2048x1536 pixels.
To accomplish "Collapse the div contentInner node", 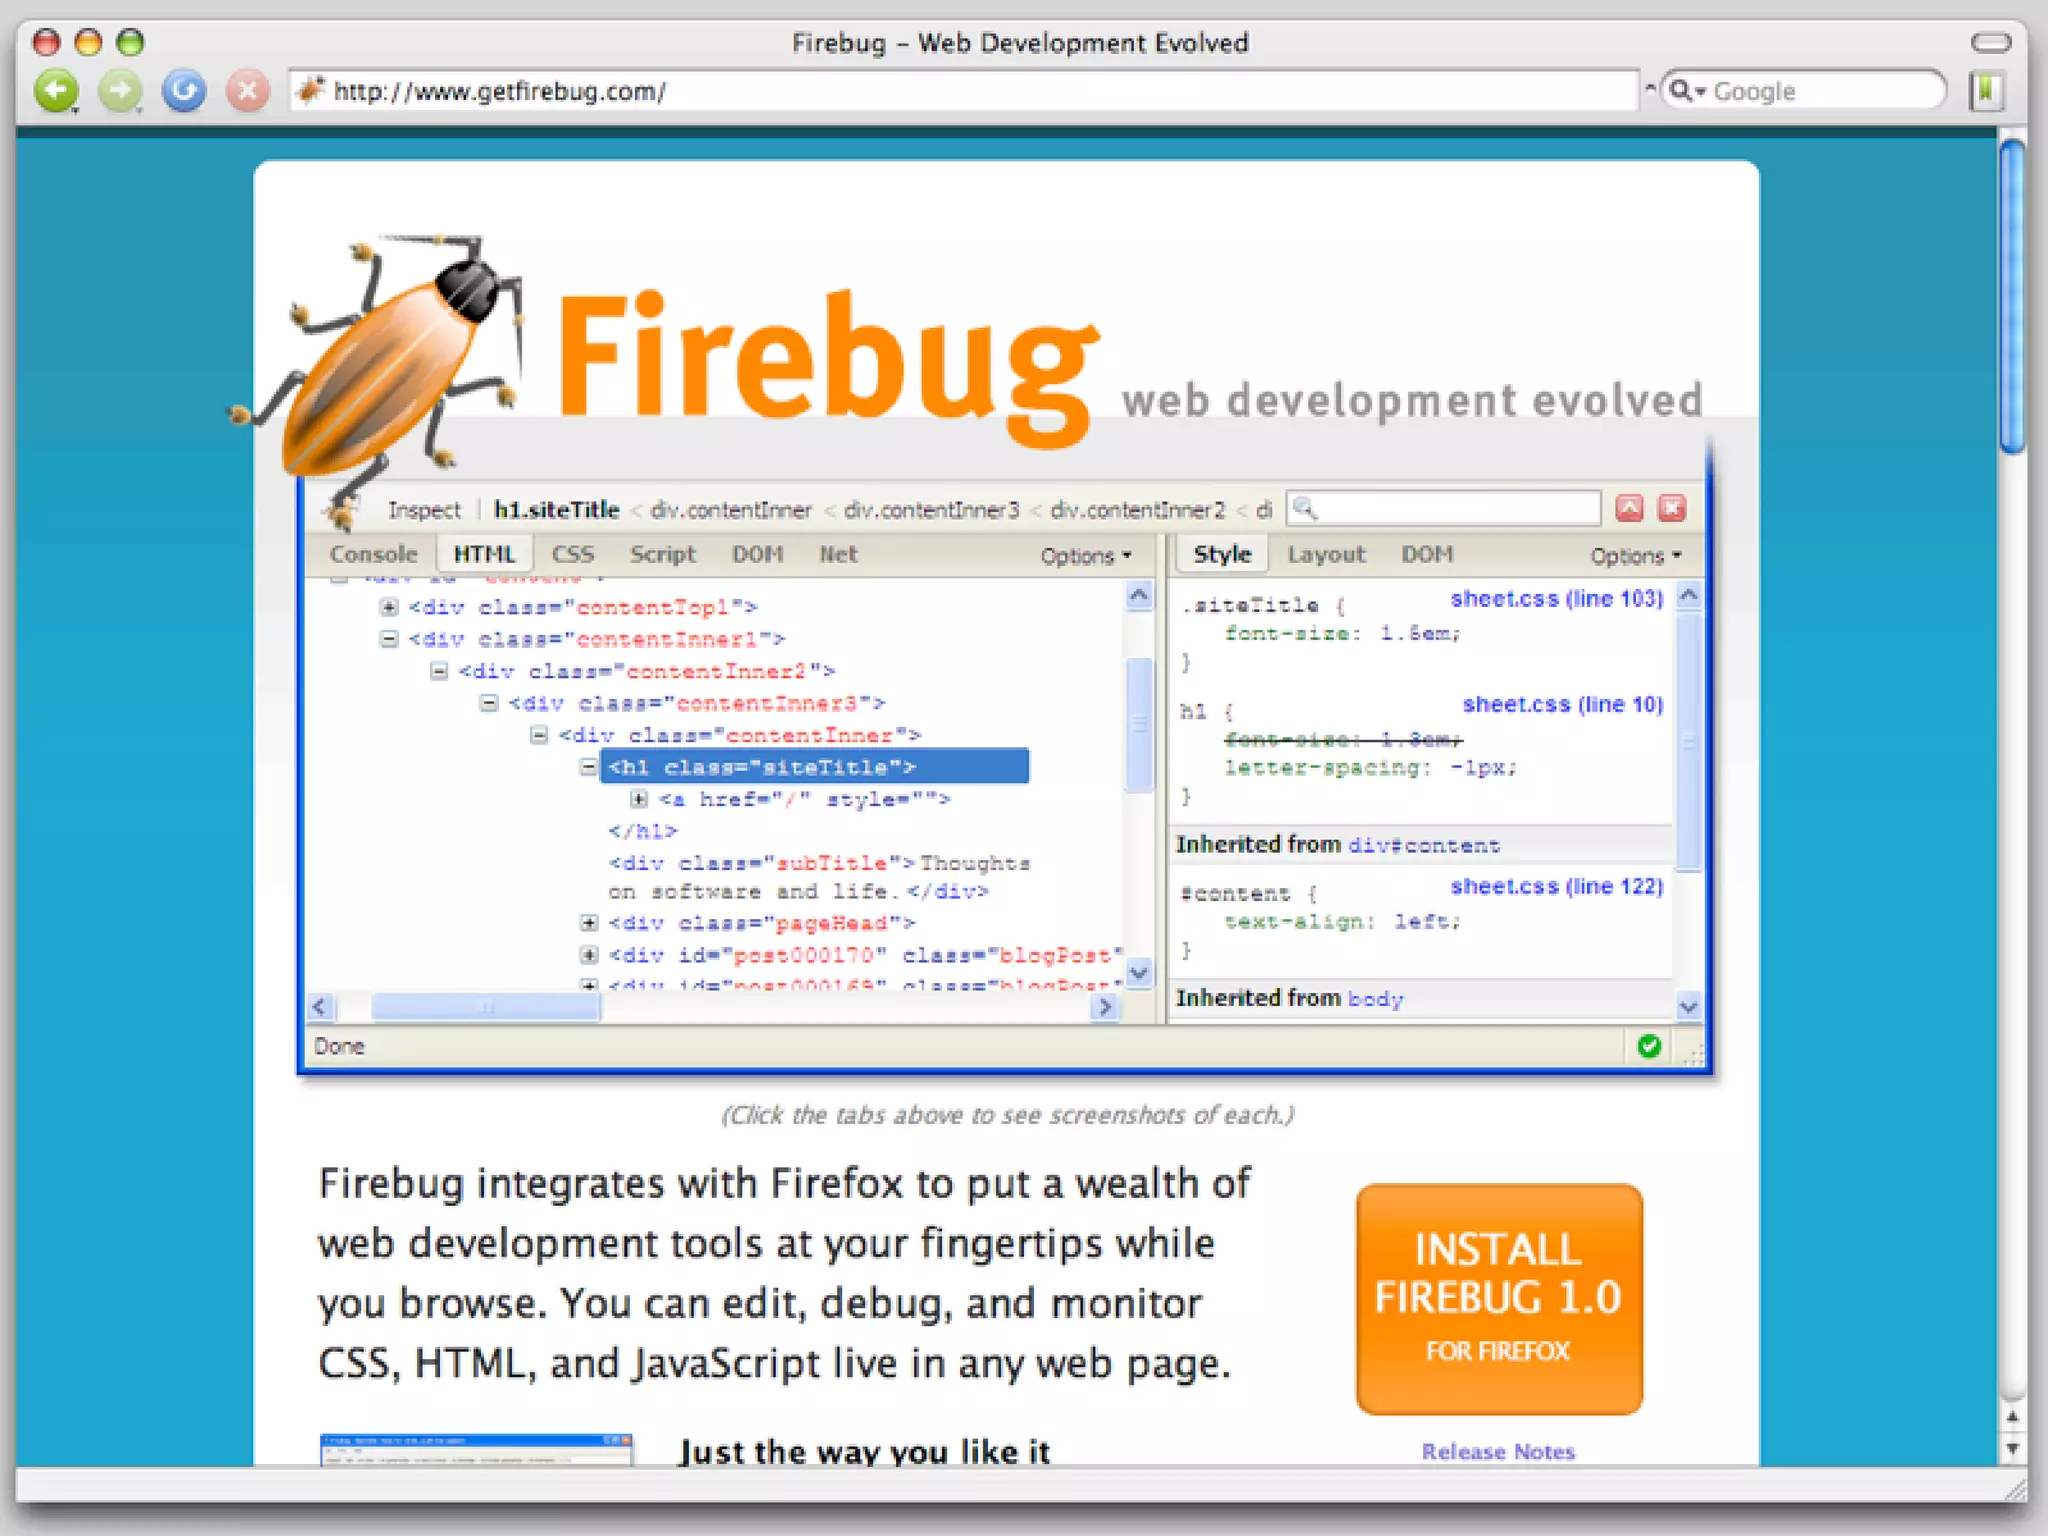I will coord(539,735).
